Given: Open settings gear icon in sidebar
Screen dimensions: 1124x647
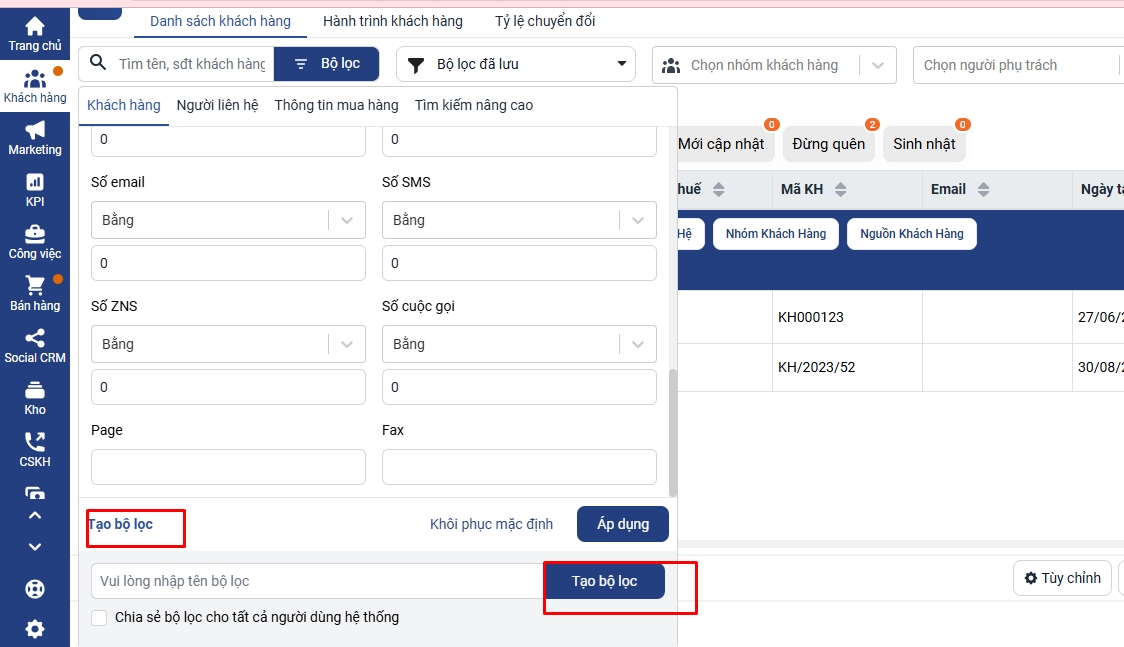Looking at the screenshot, I should point(35,629).
